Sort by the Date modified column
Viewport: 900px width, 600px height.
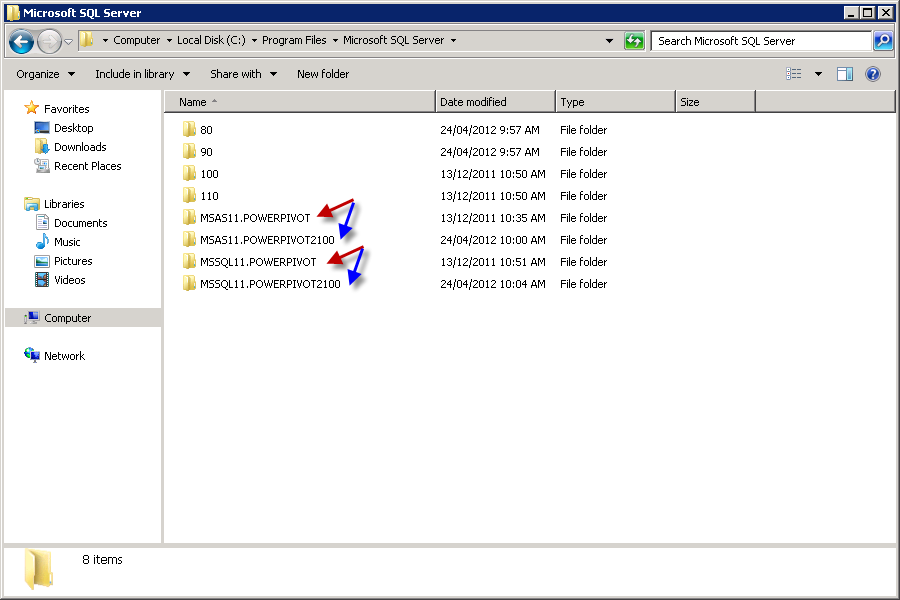[495, 102]
